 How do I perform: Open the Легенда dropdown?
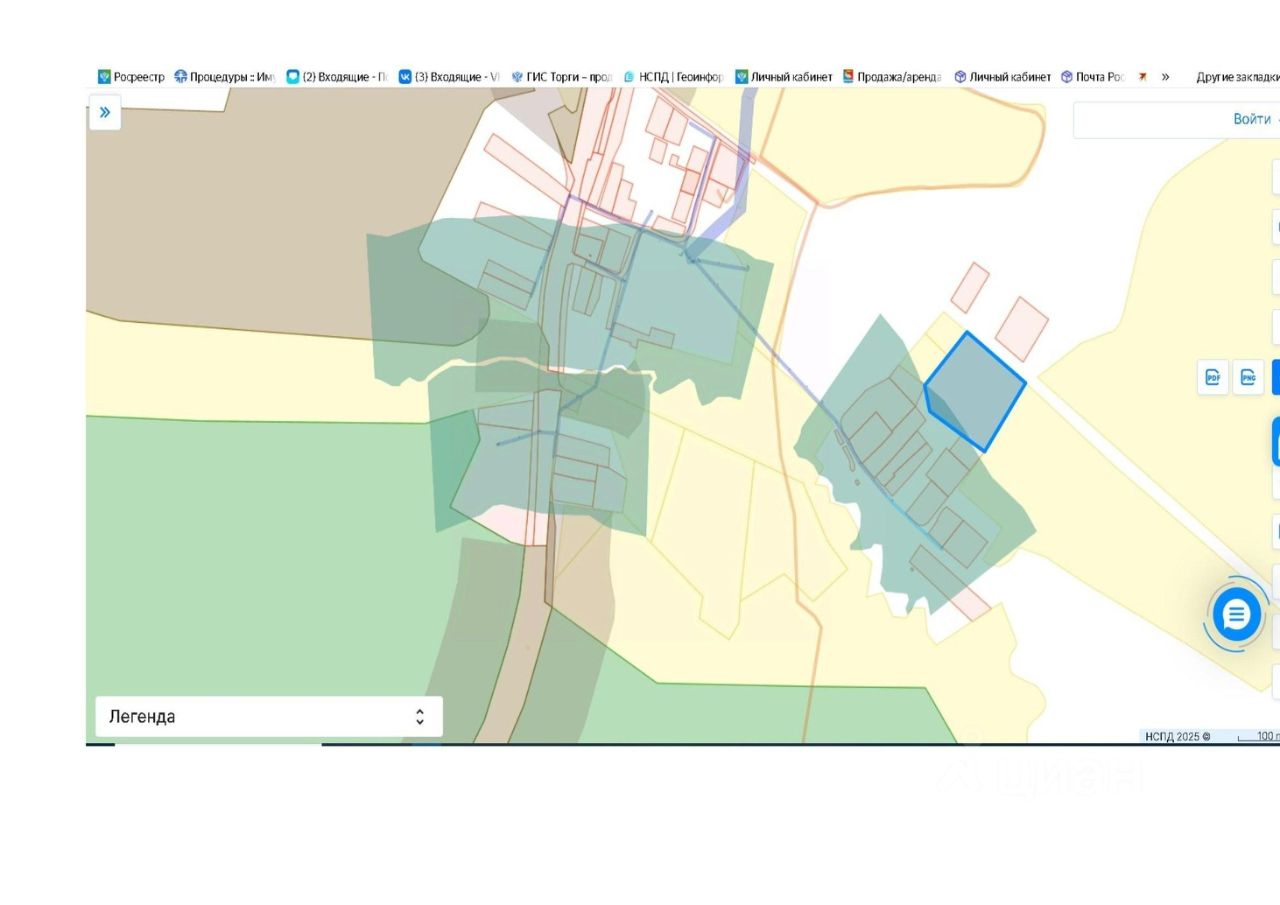point(269,716)
